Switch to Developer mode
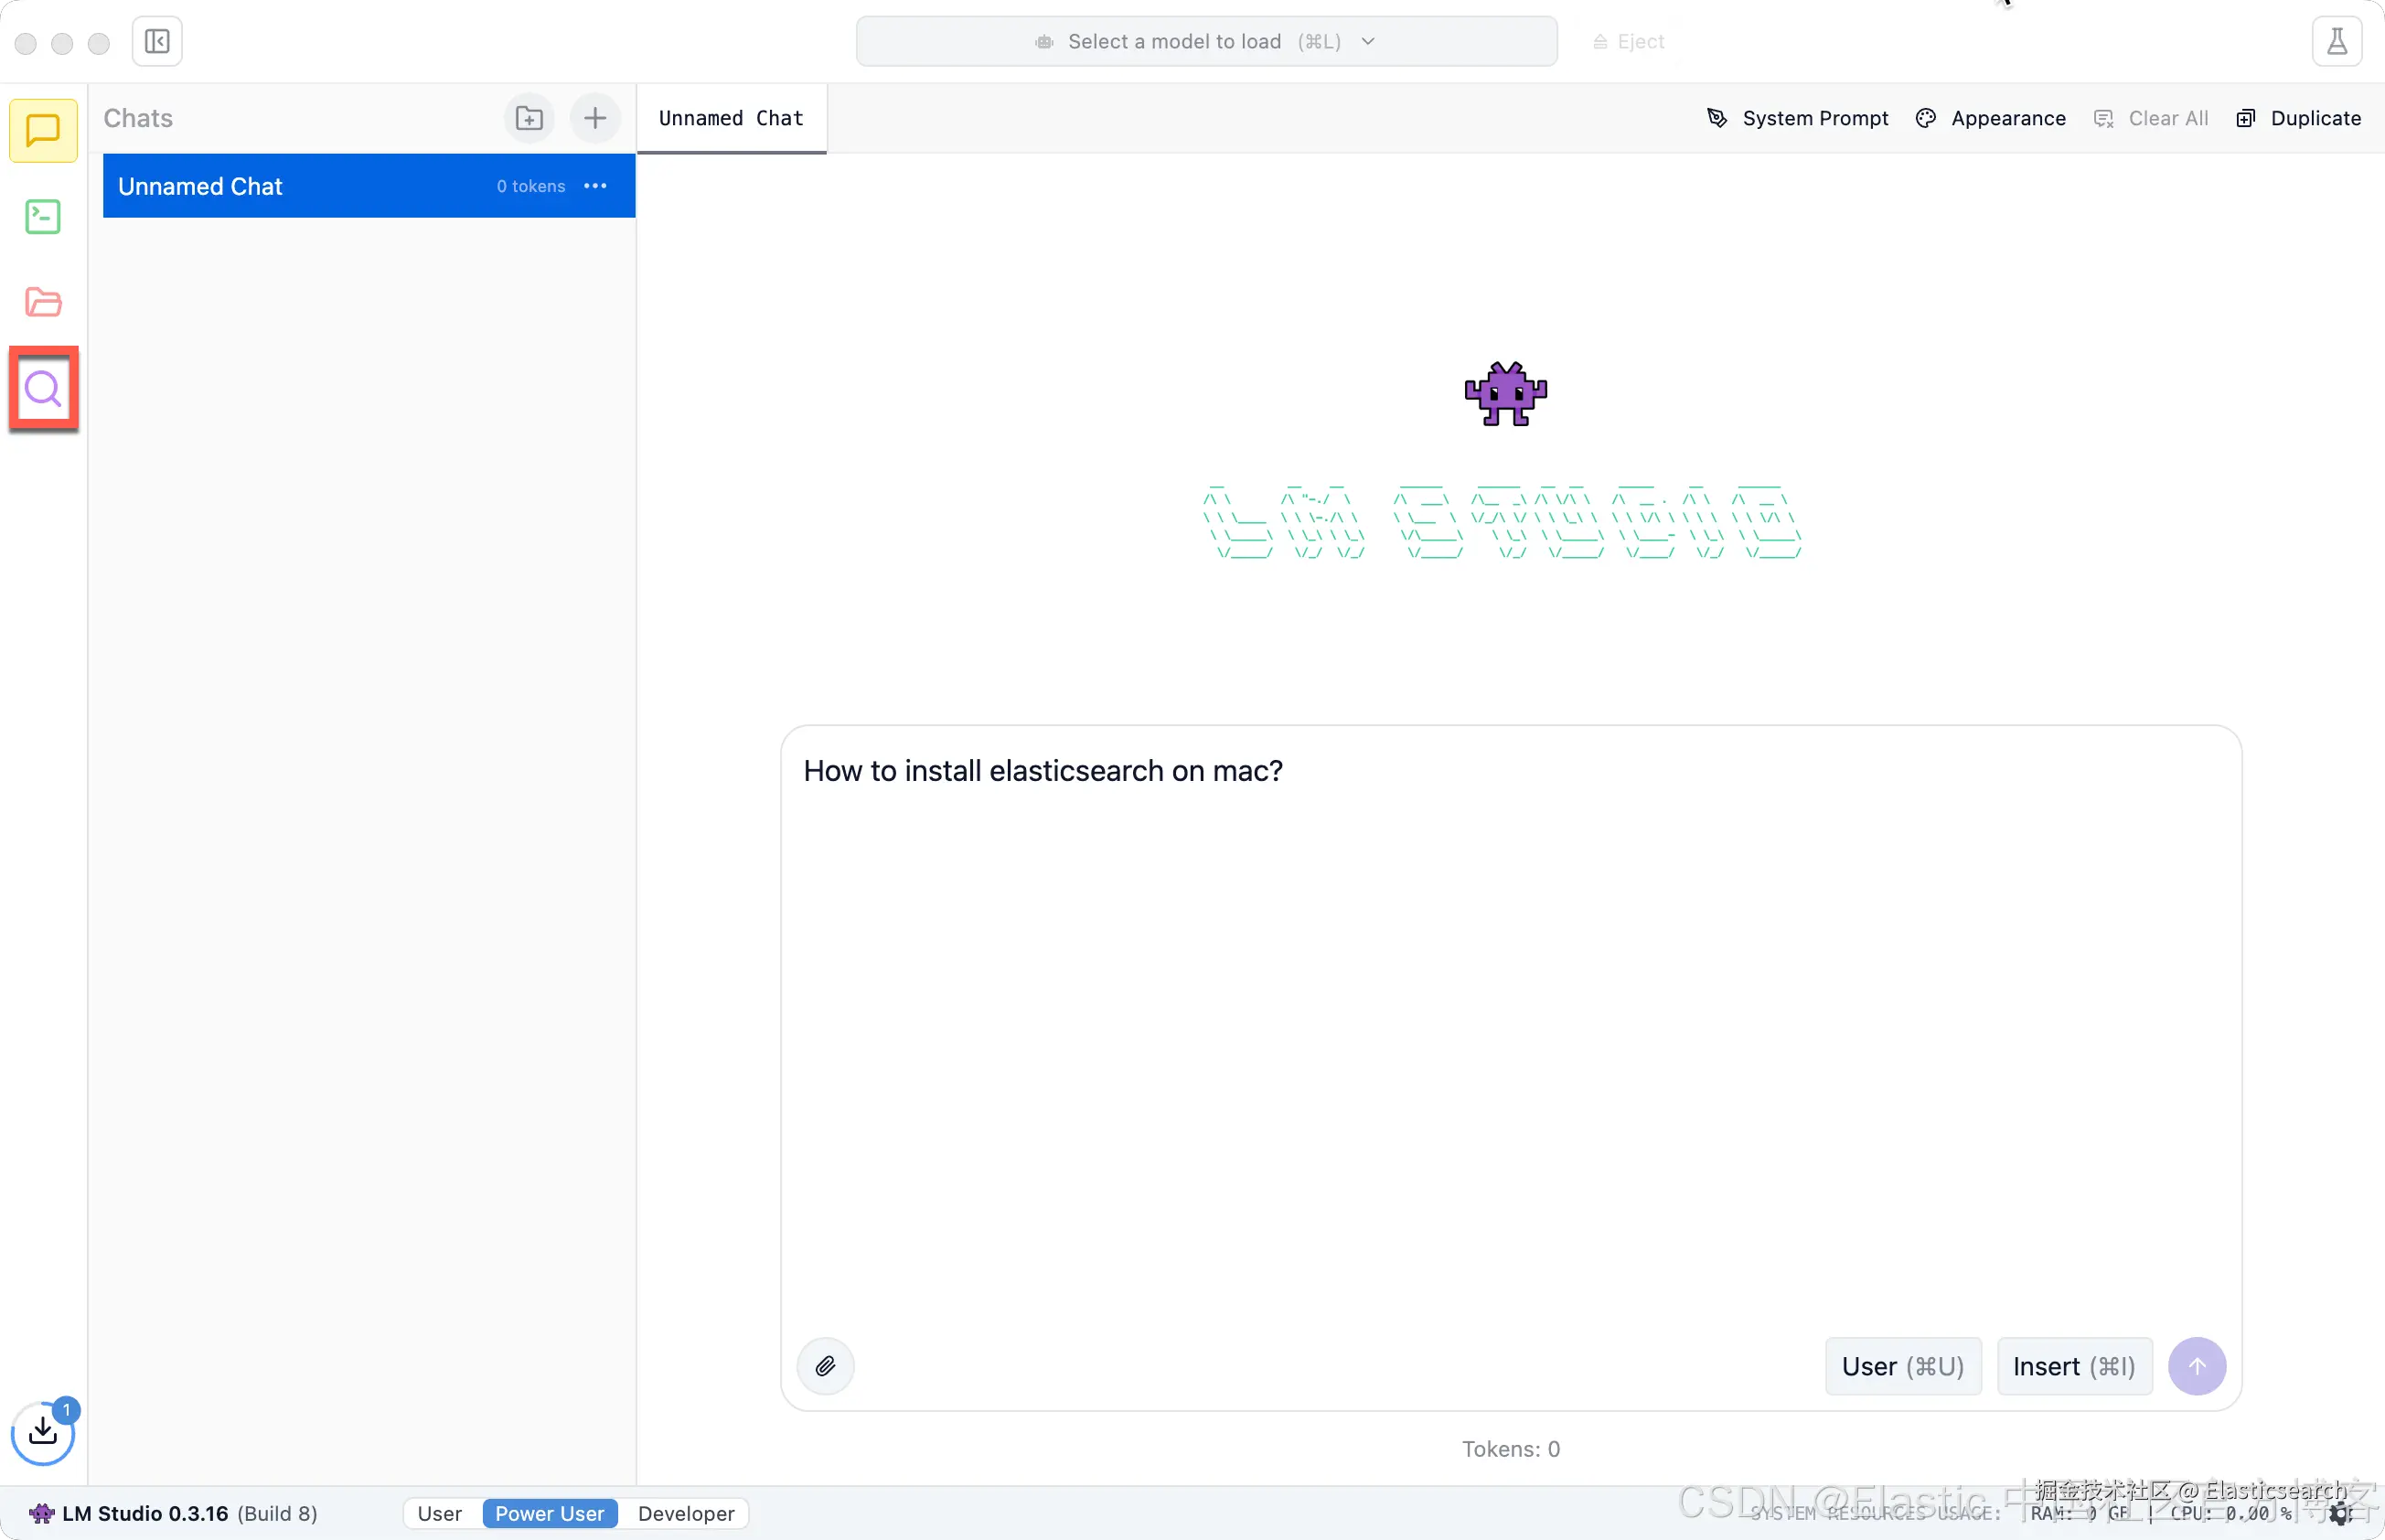2385x1540 pixels. [x=686, y=1513]
